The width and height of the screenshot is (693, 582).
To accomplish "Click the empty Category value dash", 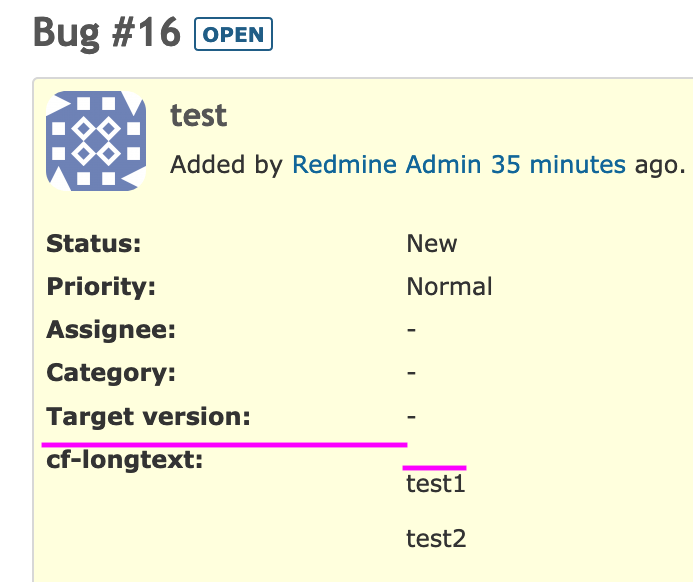I will [412, 373].
